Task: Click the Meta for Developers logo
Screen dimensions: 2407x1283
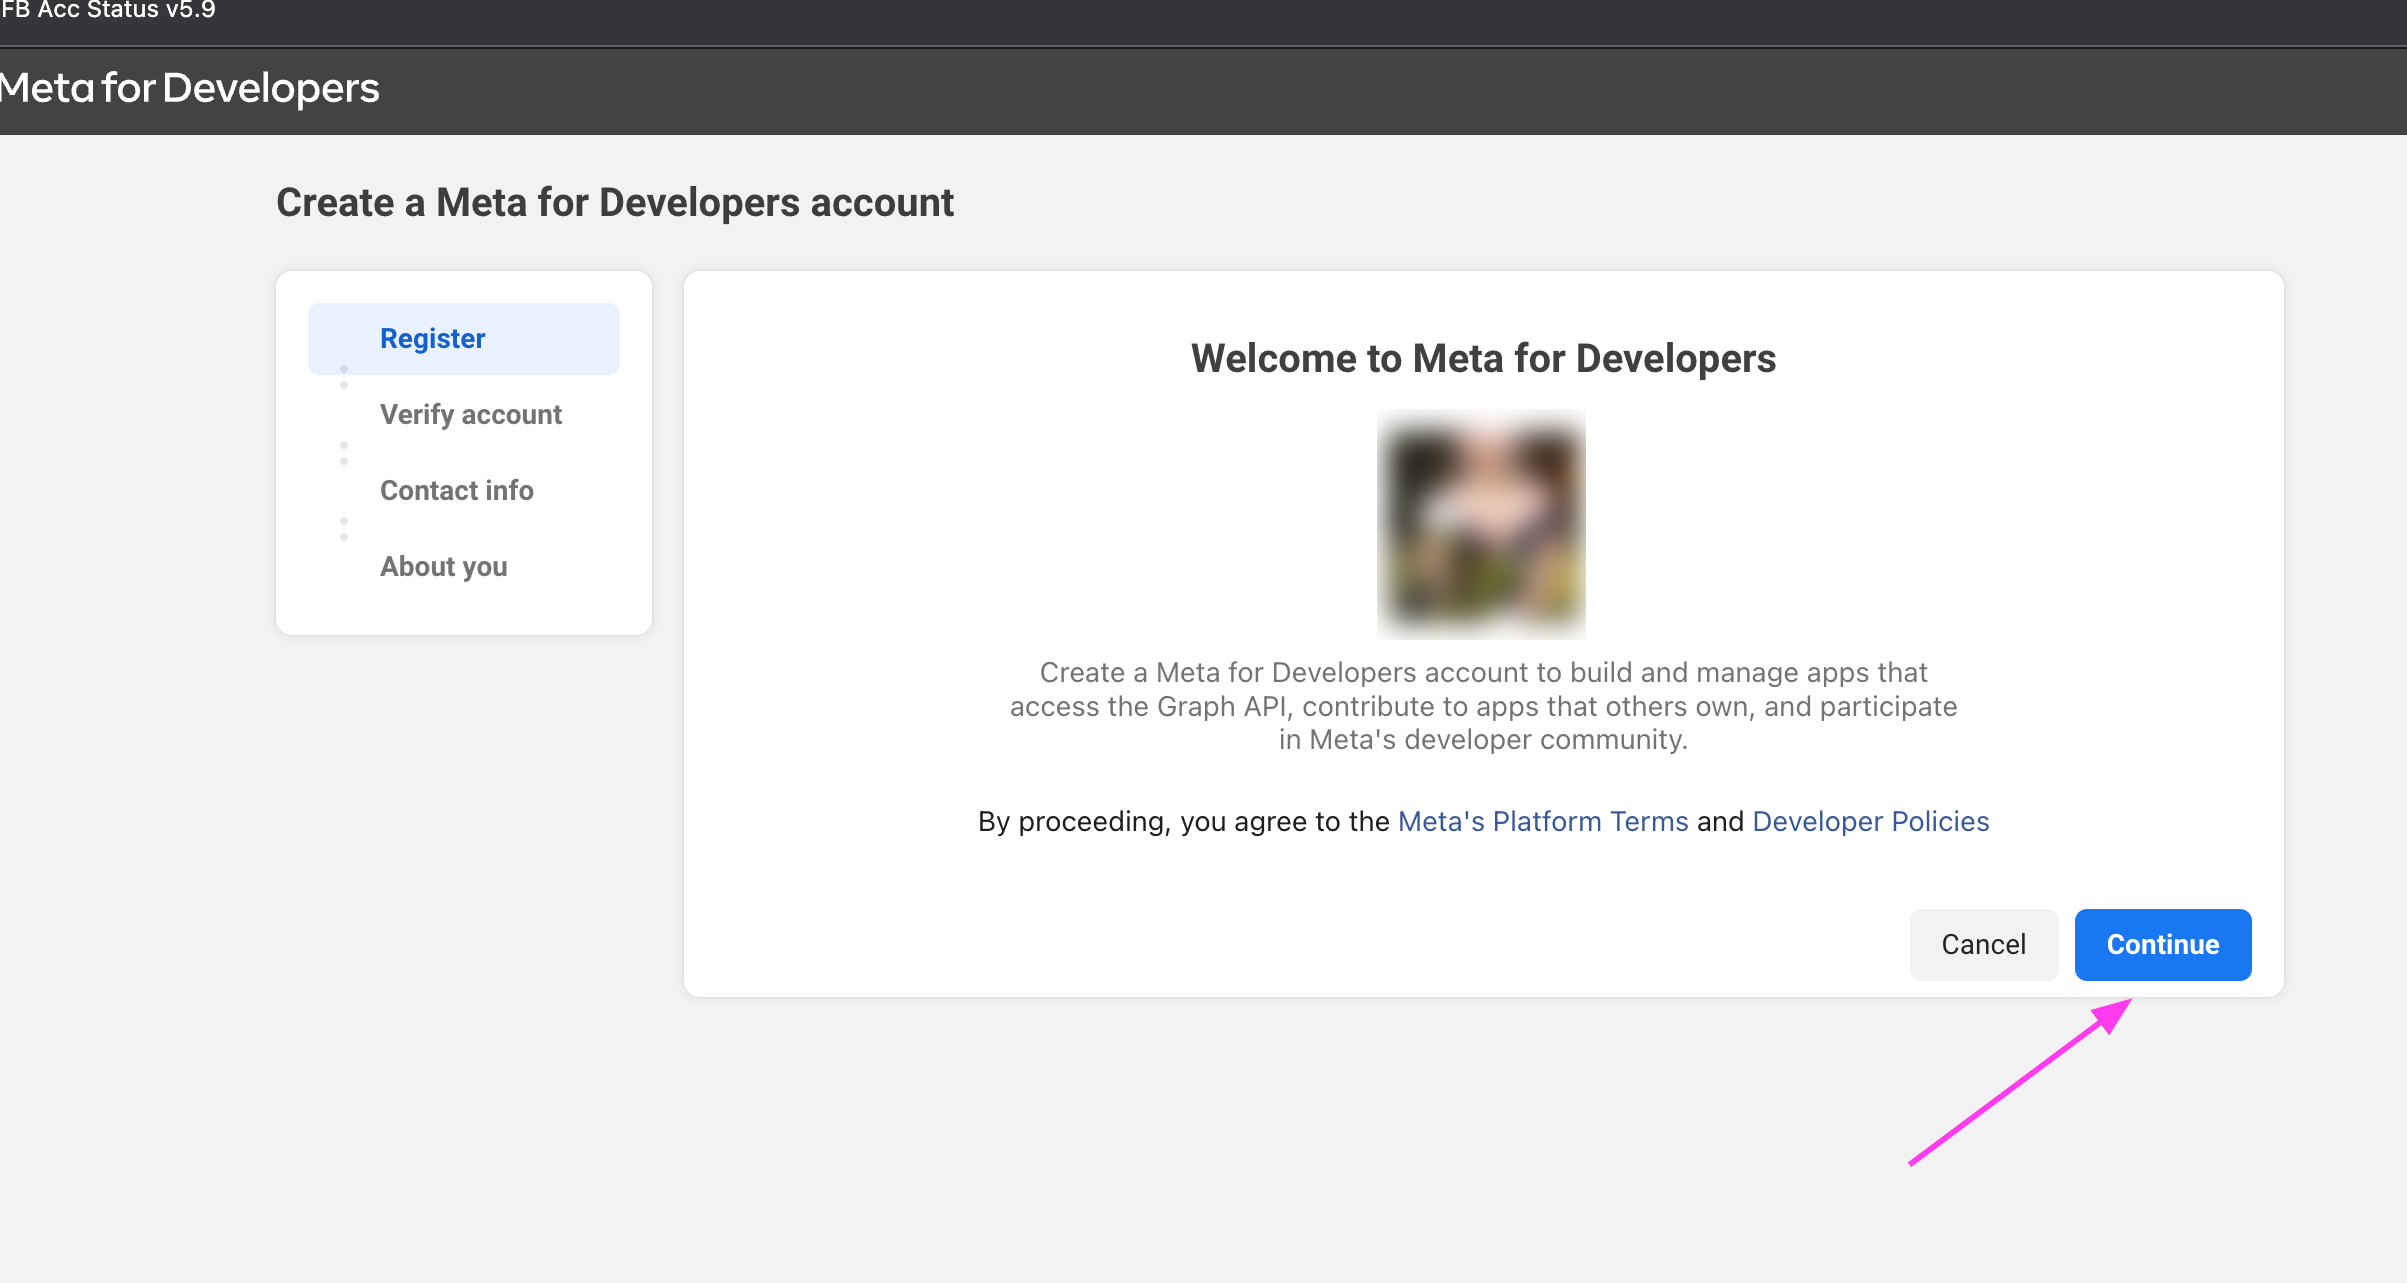Action: coord(189,88)
